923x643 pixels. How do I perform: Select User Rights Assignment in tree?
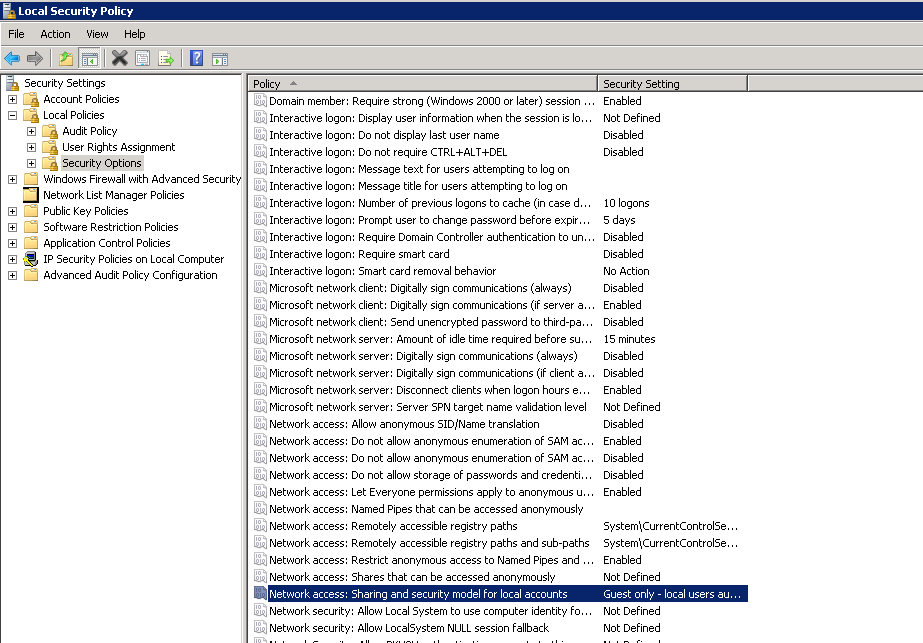(x=118, y=147)
